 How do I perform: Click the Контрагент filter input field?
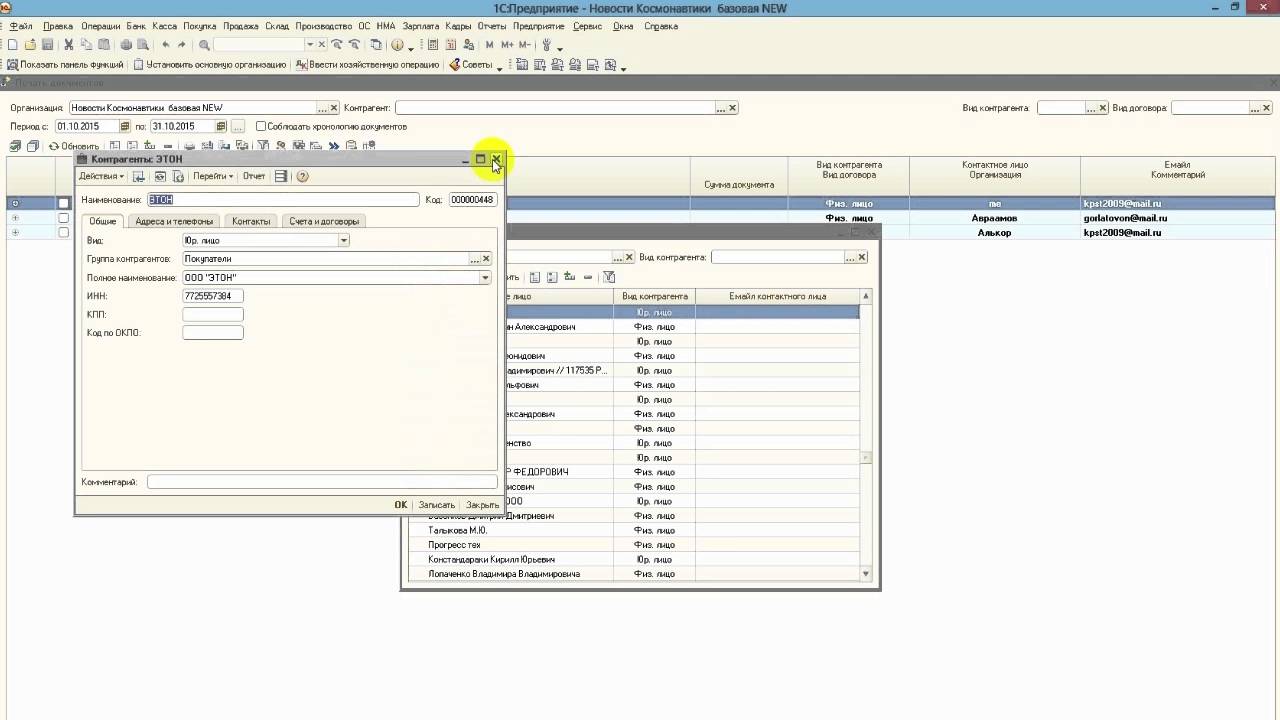[555, 108]
